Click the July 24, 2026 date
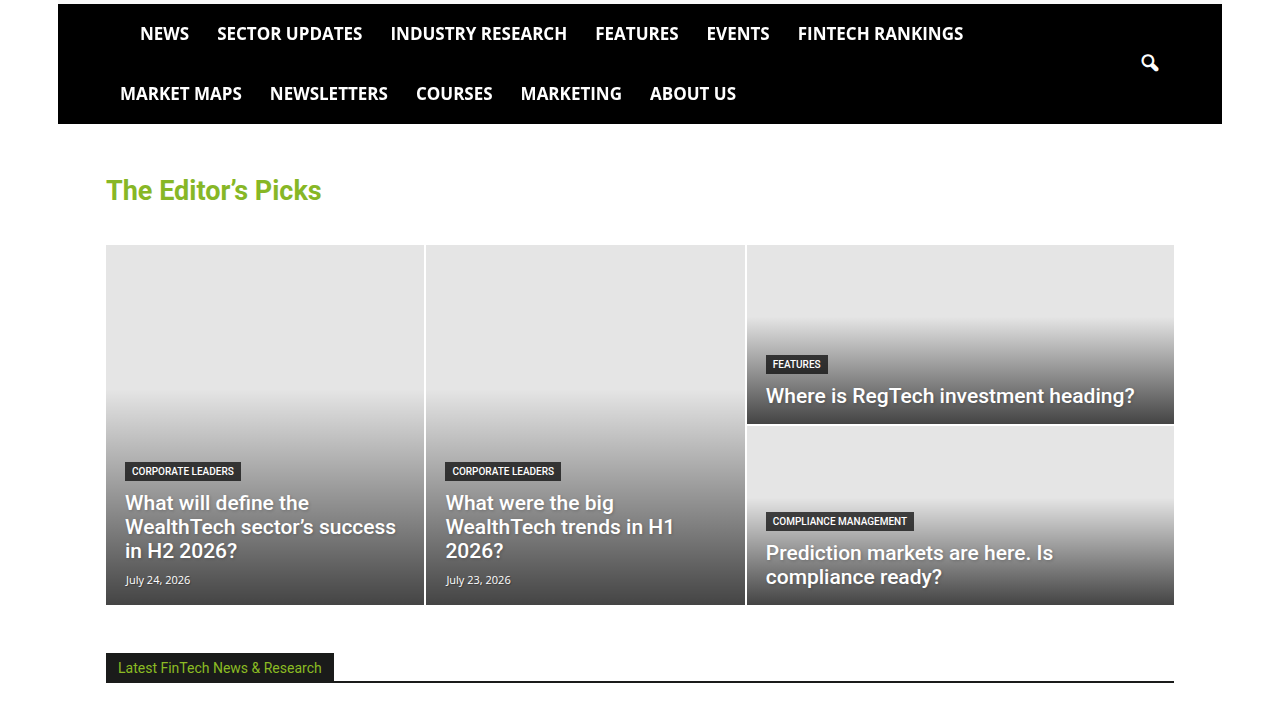This screenshot has height=720, width=1280. 157,580
